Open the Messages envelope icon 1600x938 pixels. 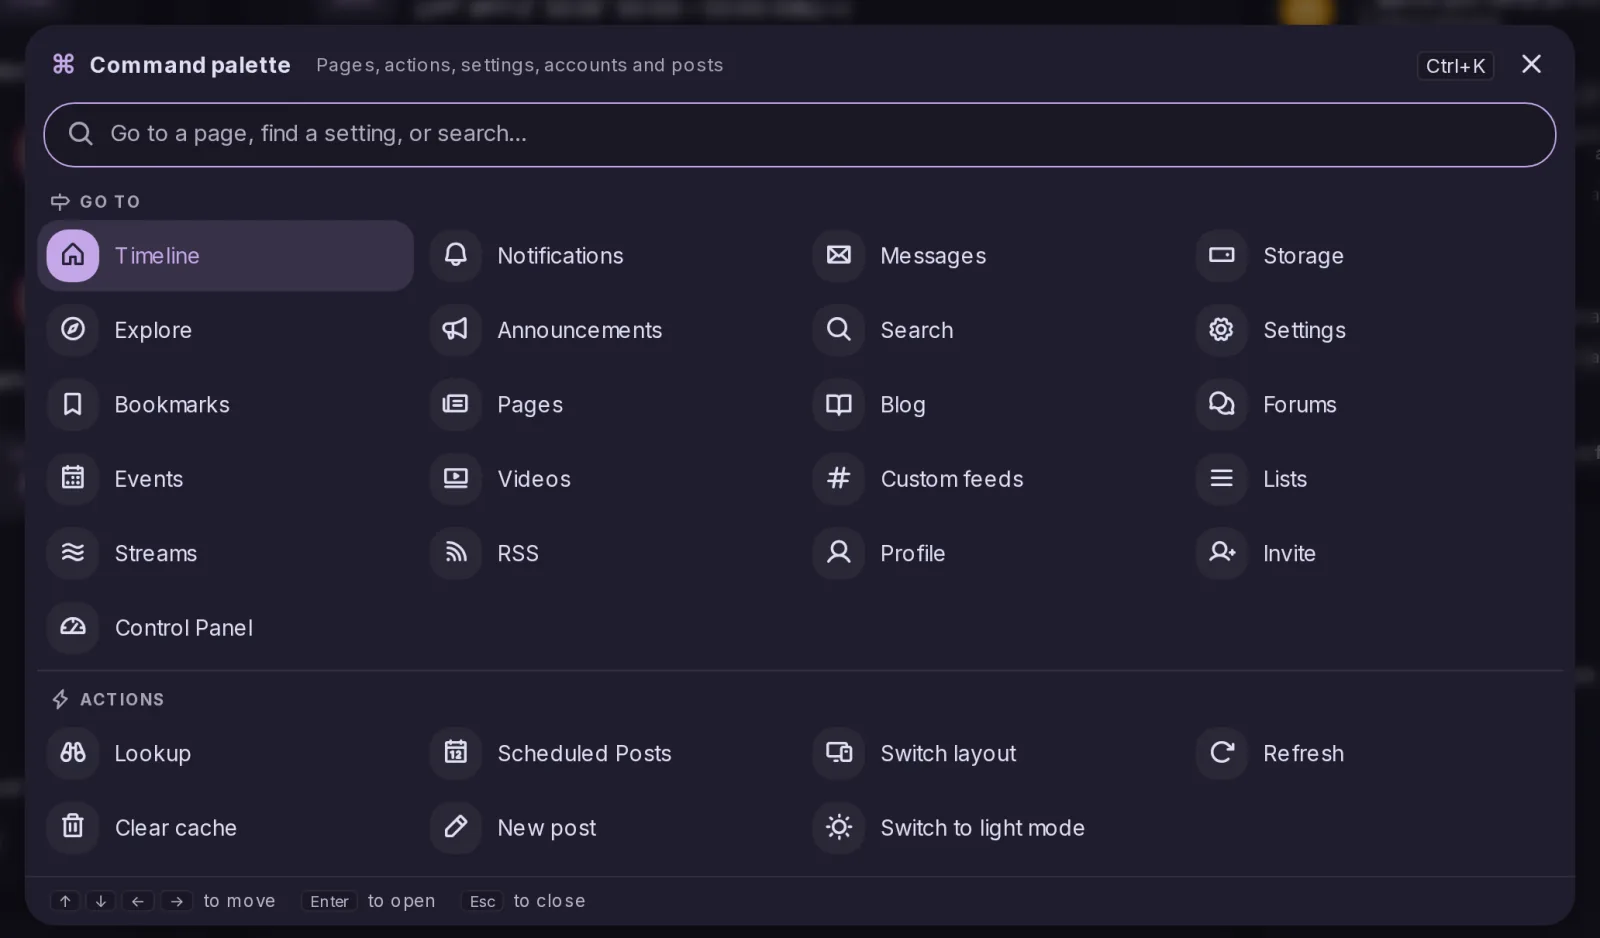click(839, 256)
